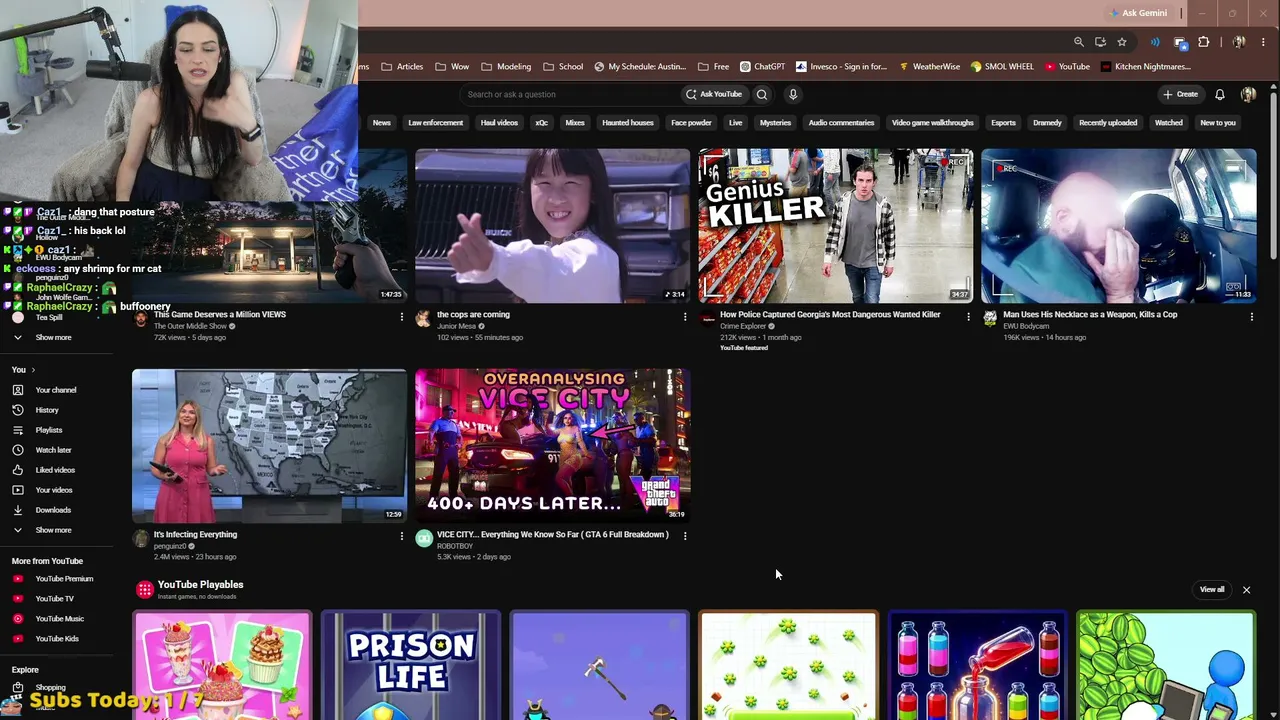
Task: Click the Ask YouTube button
Action: 714,94
